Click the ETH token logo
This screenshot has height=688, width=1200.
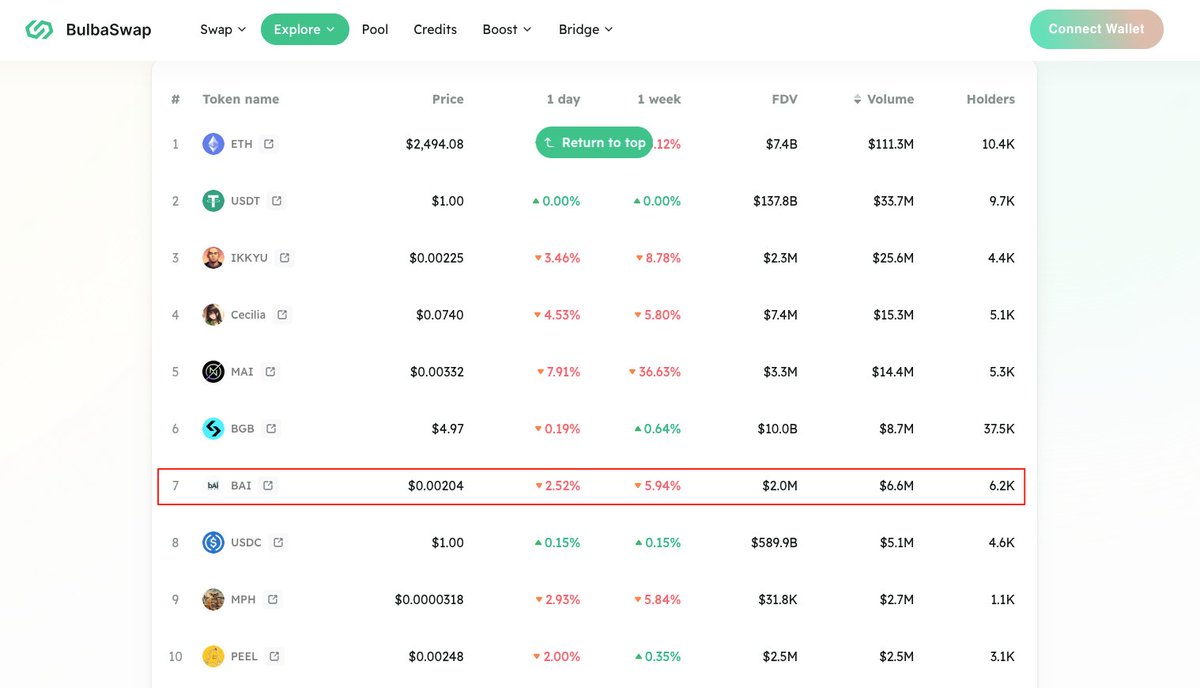(x=213, y=144)
